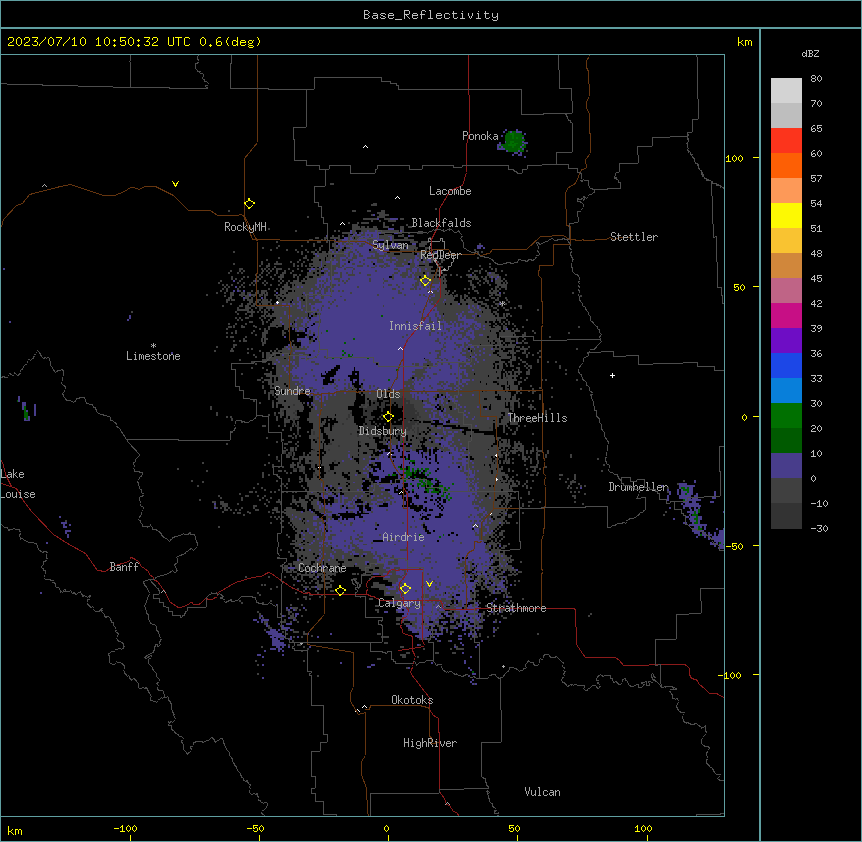Click the 100 tick on right axis
The height and width of the screenshot is (842, 862).
click(734, 158)
